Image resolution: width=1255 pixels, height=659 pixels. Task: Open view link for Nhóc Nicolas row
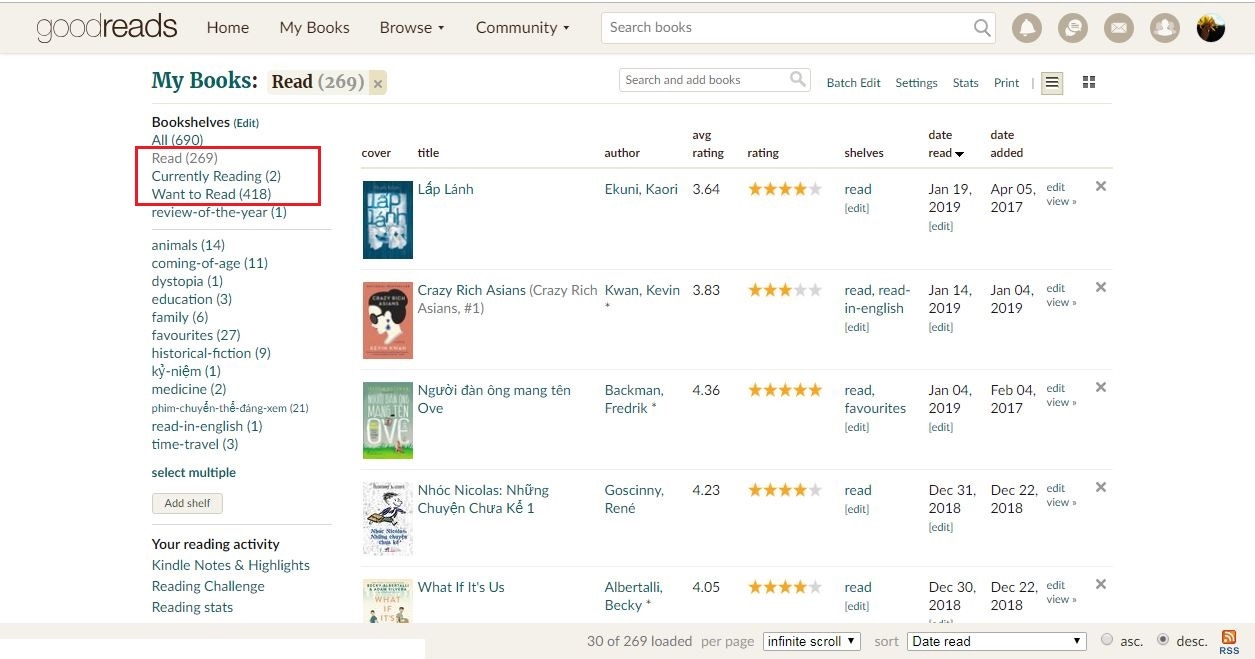tap(1061, 502)
